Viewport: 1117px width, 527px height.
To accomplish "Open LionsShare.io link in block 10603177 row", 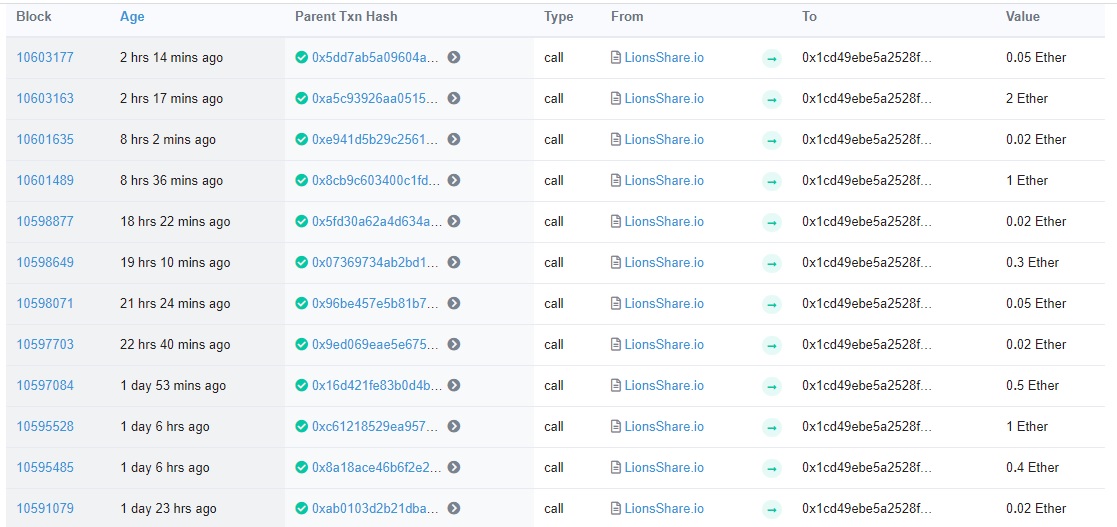I will point(664,58).
